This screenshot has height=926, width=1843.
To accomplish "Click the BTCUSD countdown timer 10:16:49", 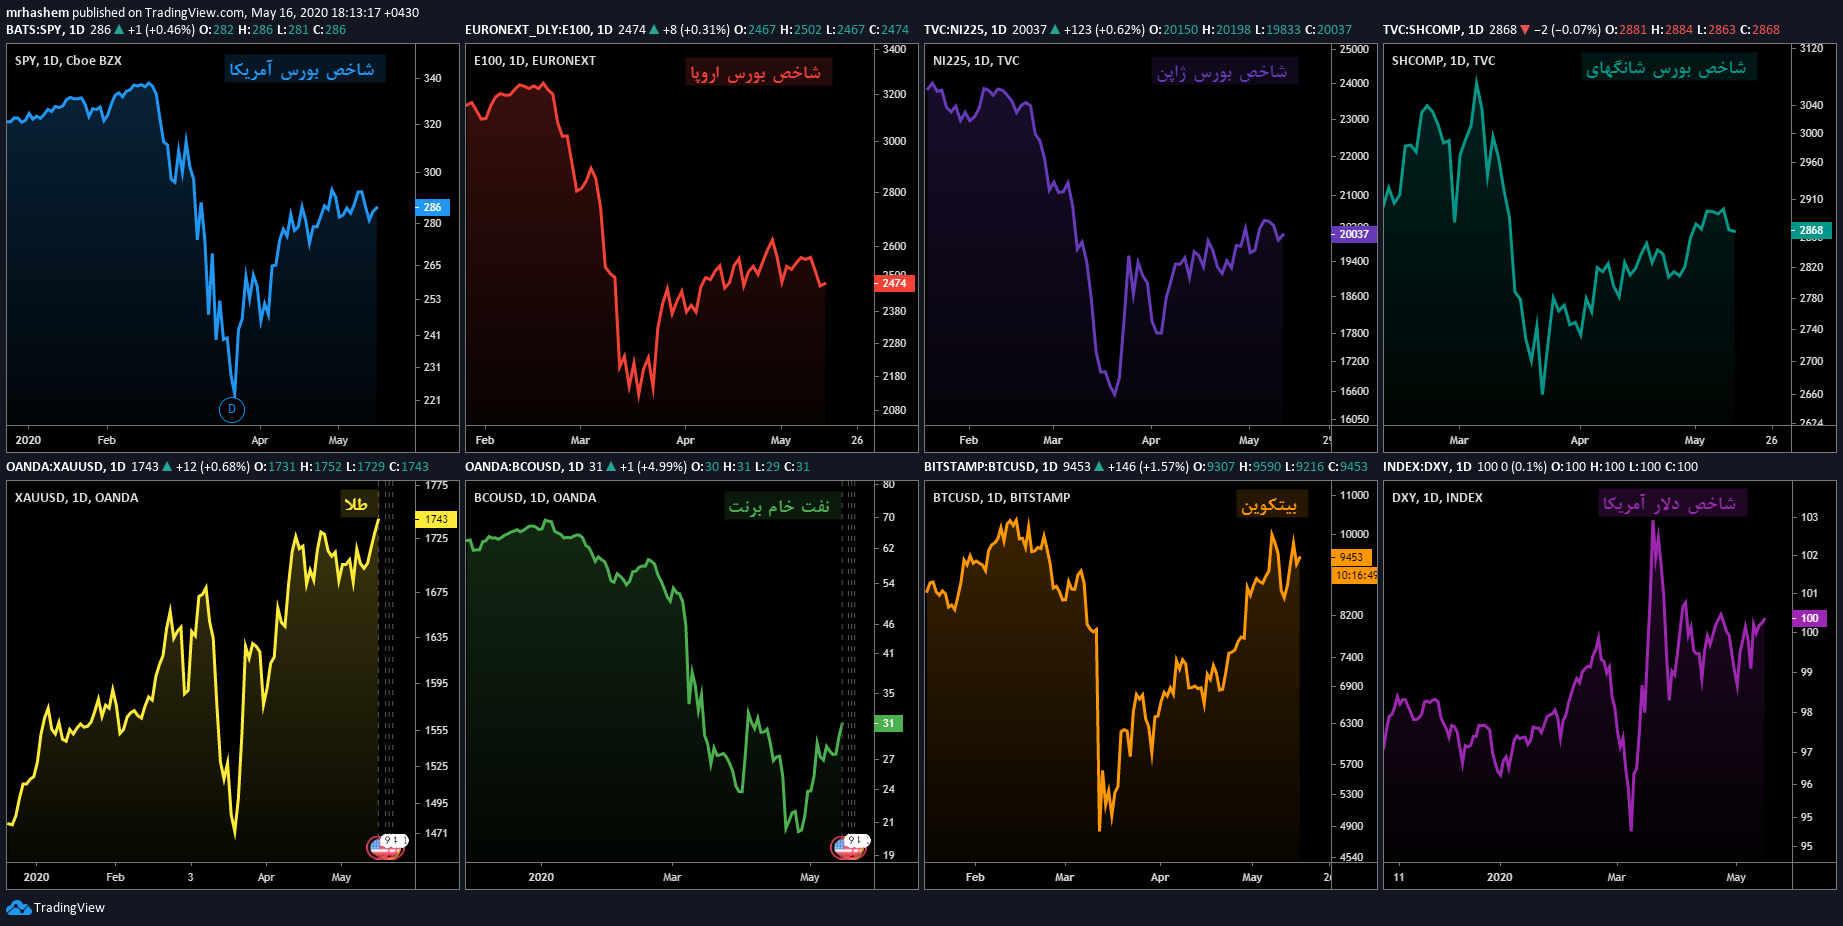I will click(1355, 575).
